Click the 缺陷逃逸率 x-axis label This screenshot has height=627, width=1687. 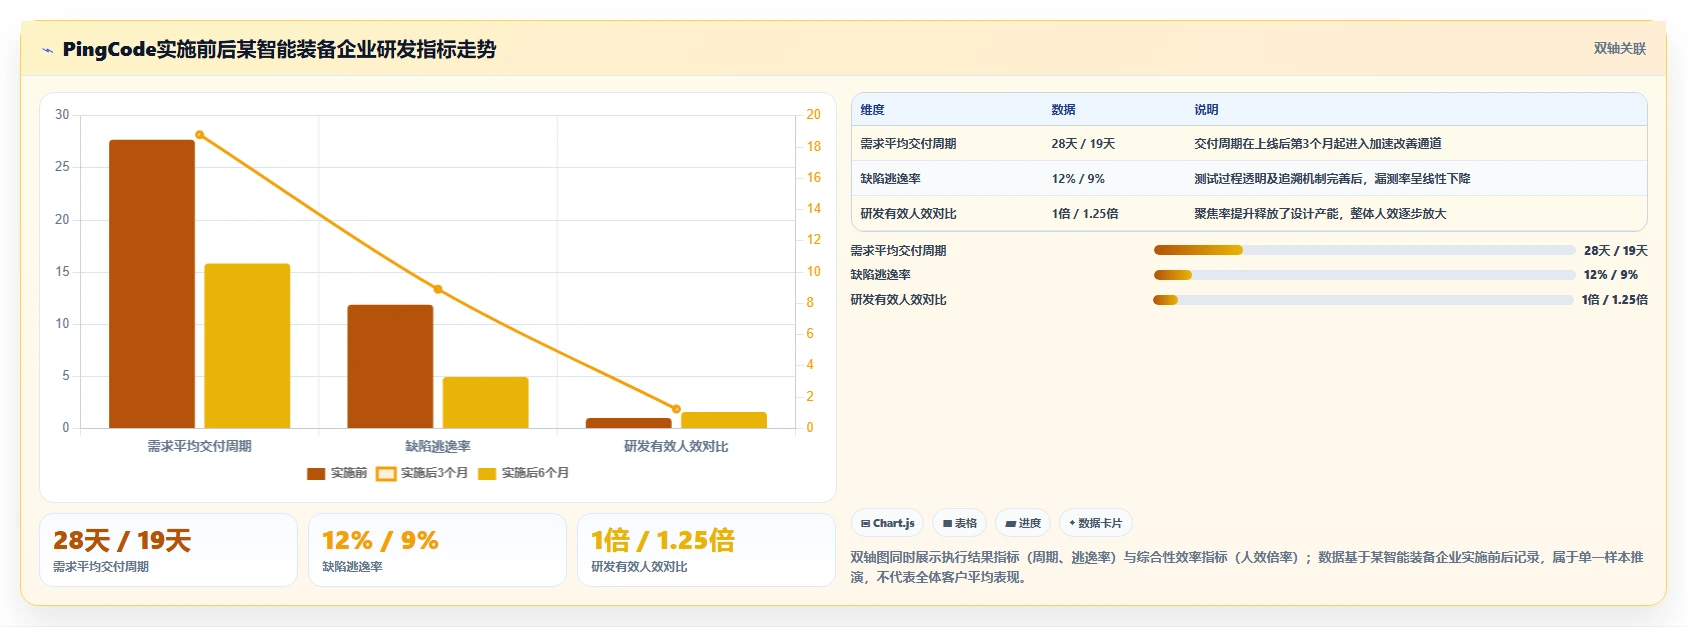[x=438, y=446]
